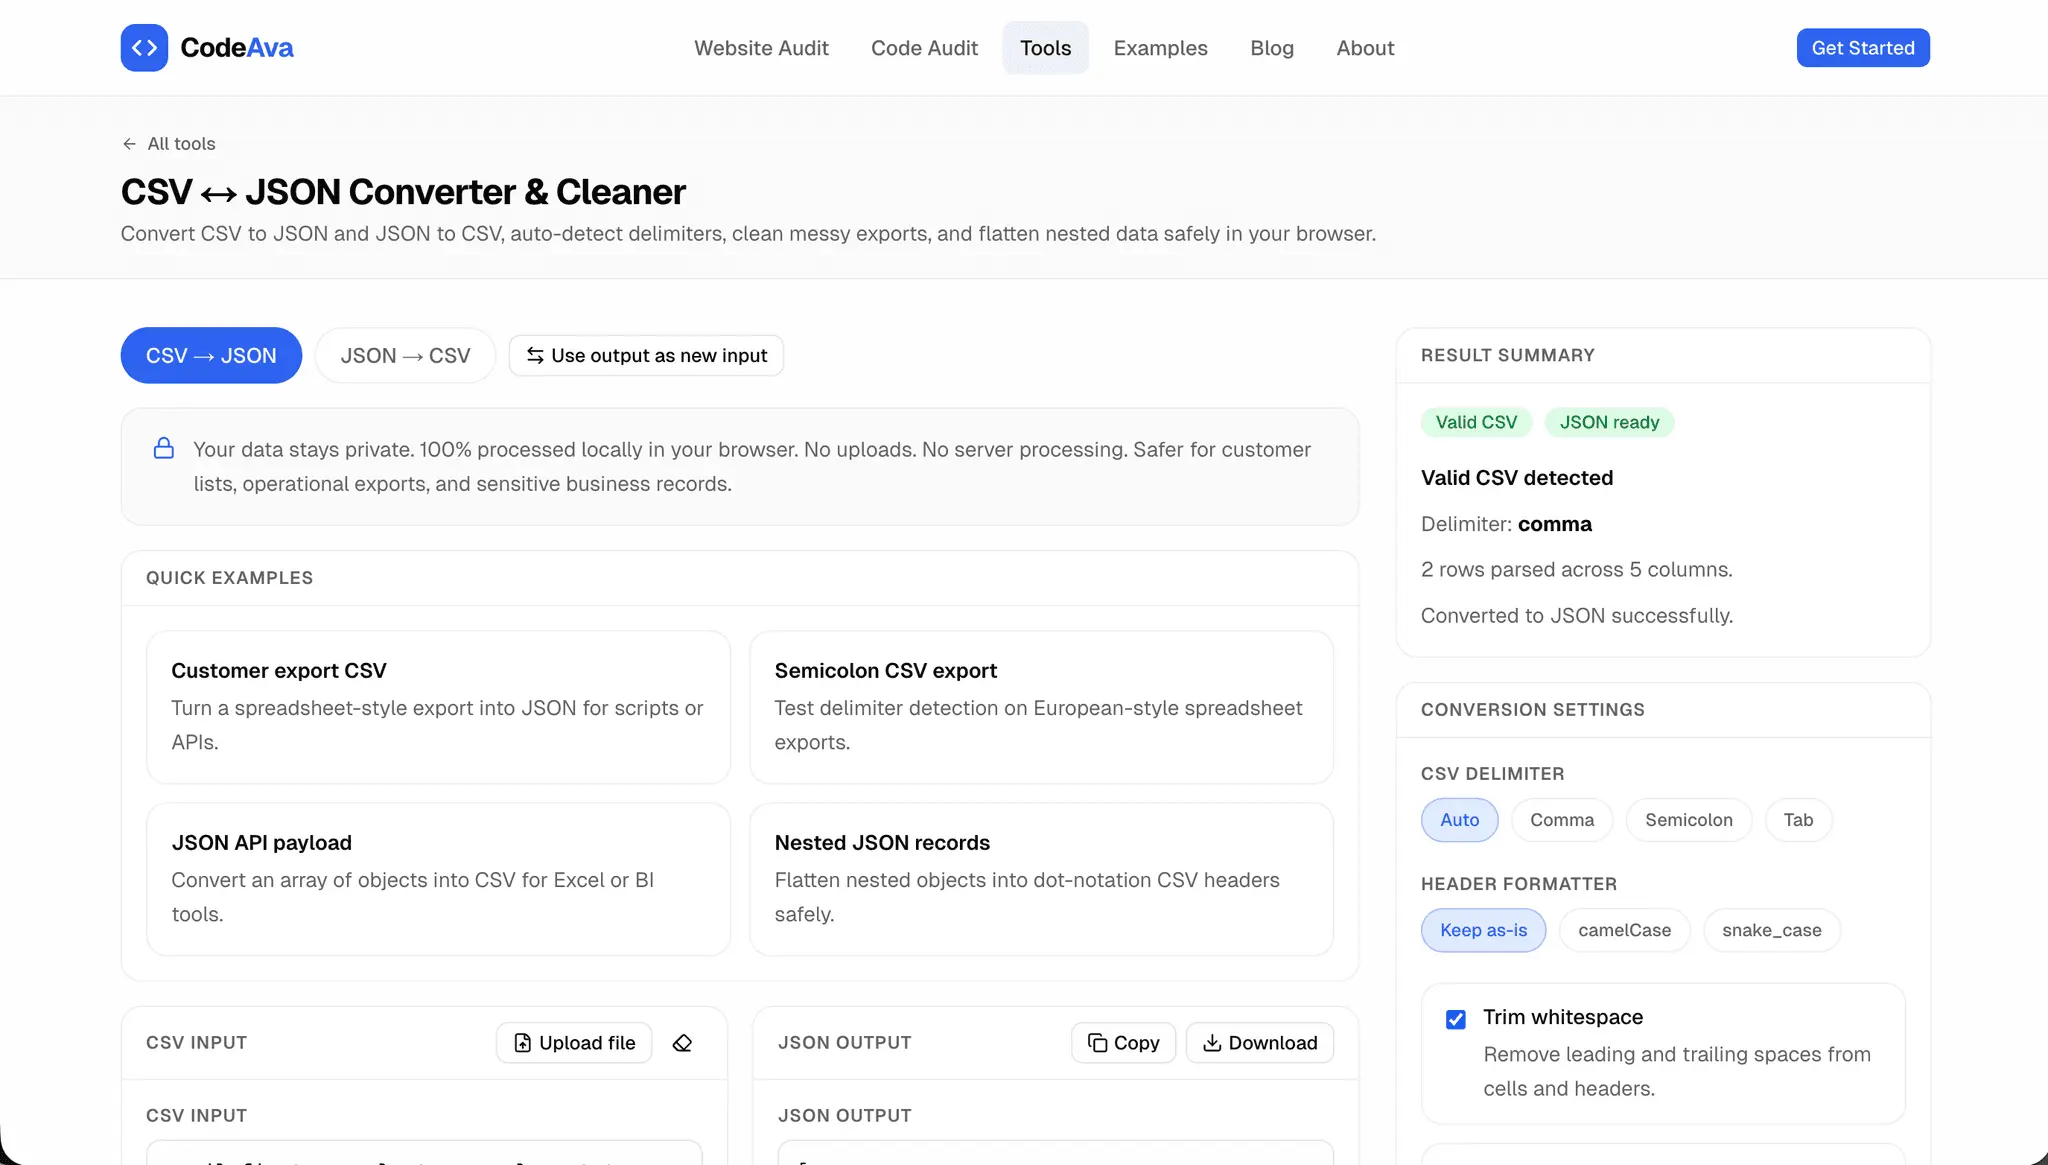Click the Get Started button
The image size is (2048, 1165).
(1863, 48)
